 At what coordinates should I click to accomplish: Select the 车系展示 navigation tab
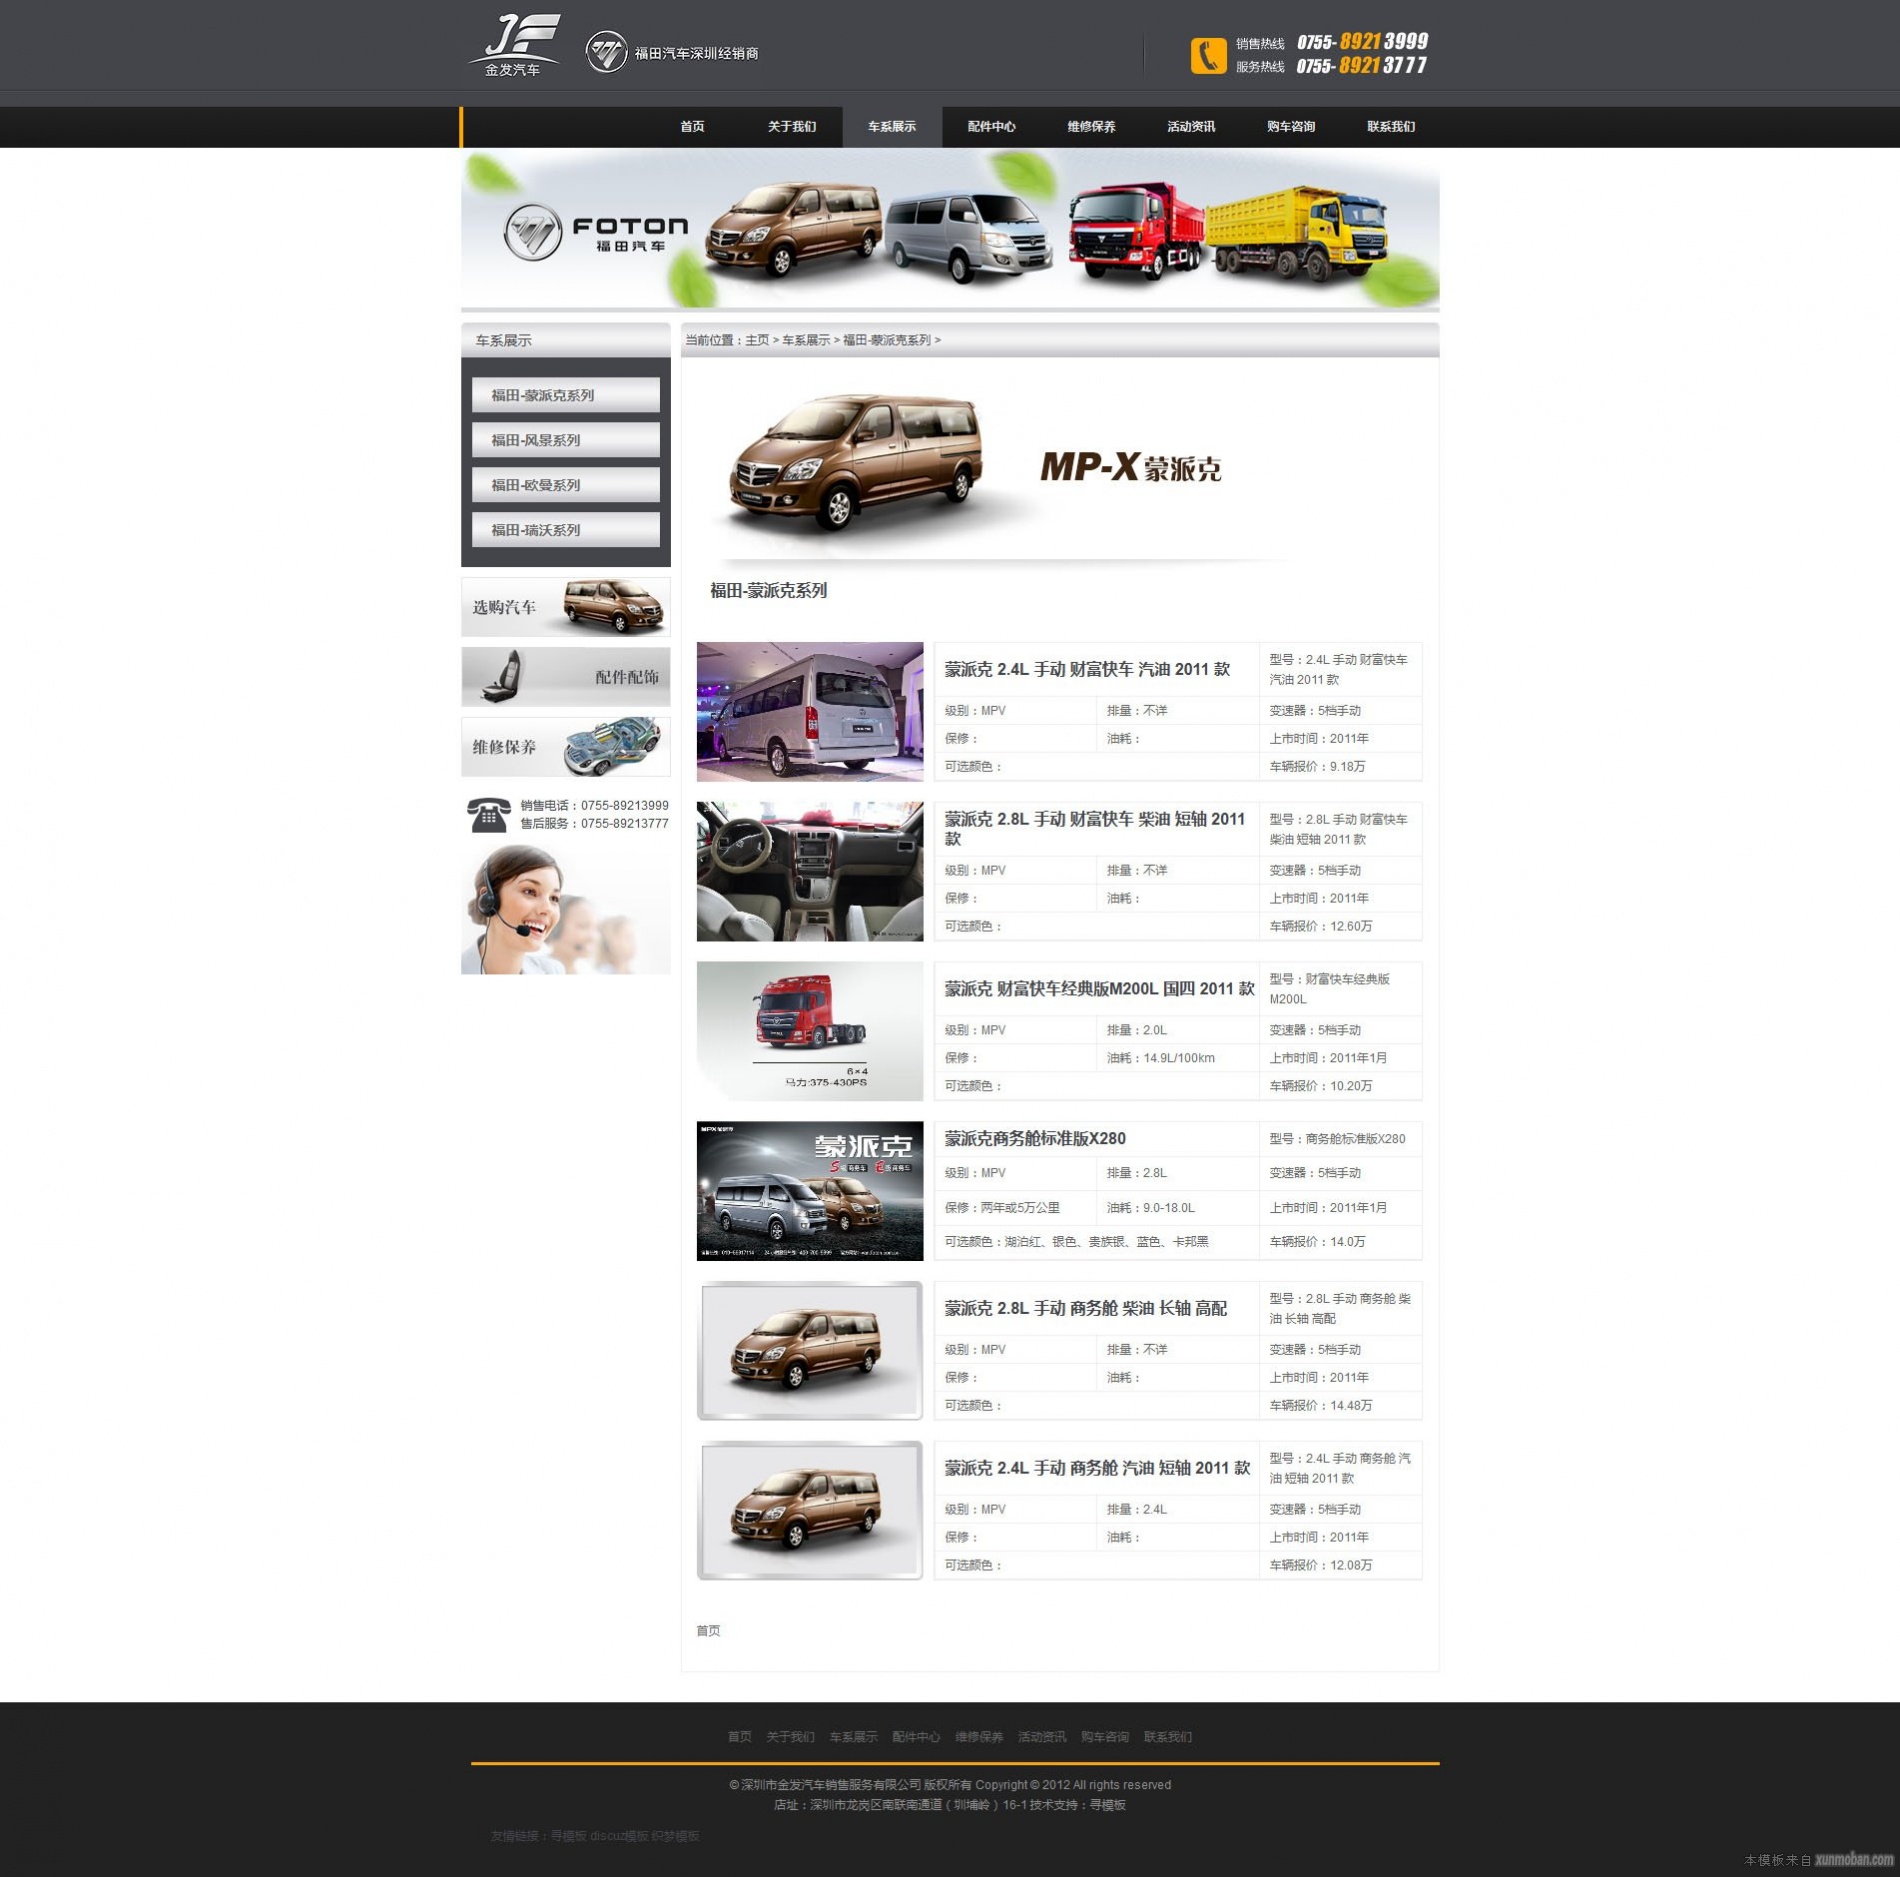point(892,127)
